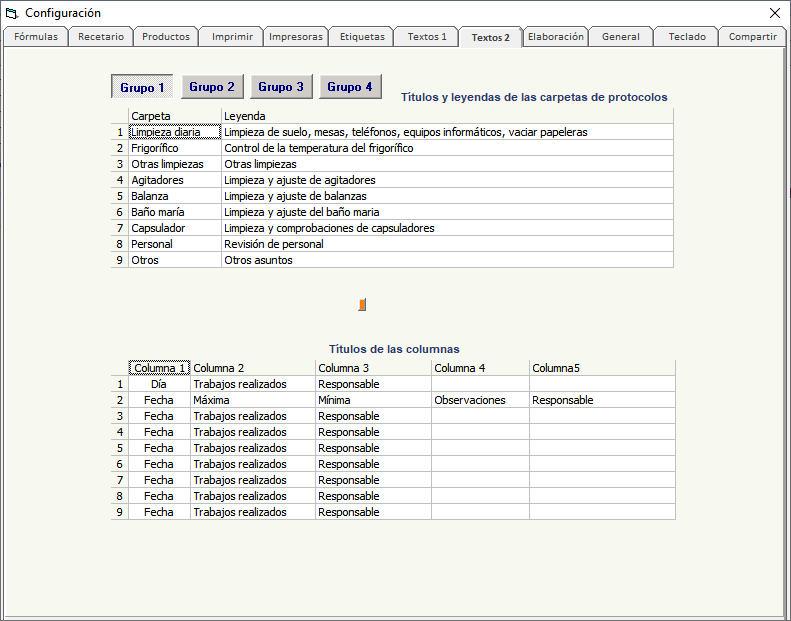The image size is (791, 621).
Task: Select the 'Otras limpiezas' carpeta cell
Action: point(175,164)
